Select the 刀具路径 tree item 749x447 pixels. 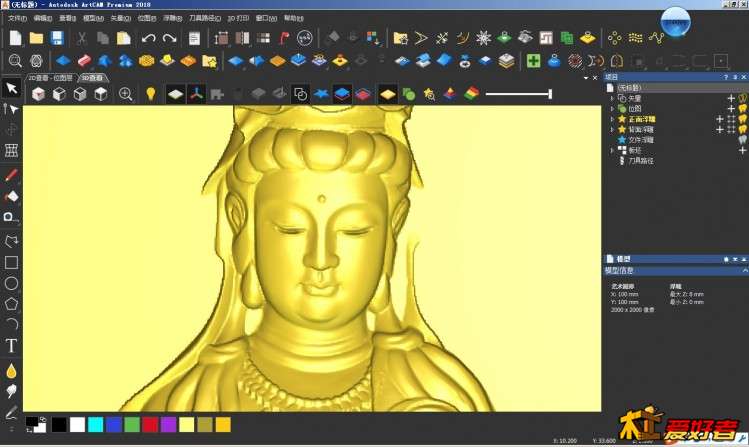[x=641, y=160]
